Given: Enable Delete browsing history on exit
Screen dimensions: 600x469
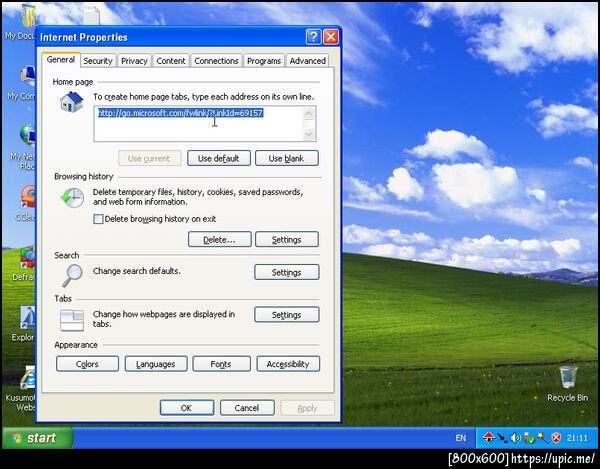Looking at the screenshot, I should click(98, 219).
